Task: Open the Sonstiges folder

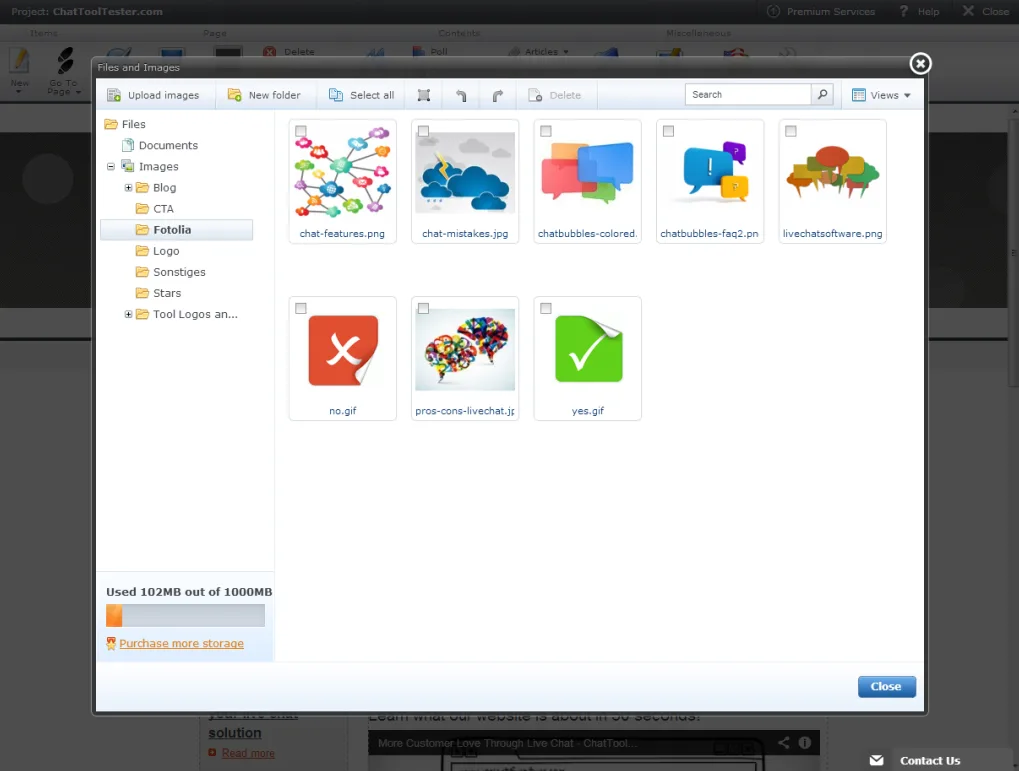Action: [171, 272]
